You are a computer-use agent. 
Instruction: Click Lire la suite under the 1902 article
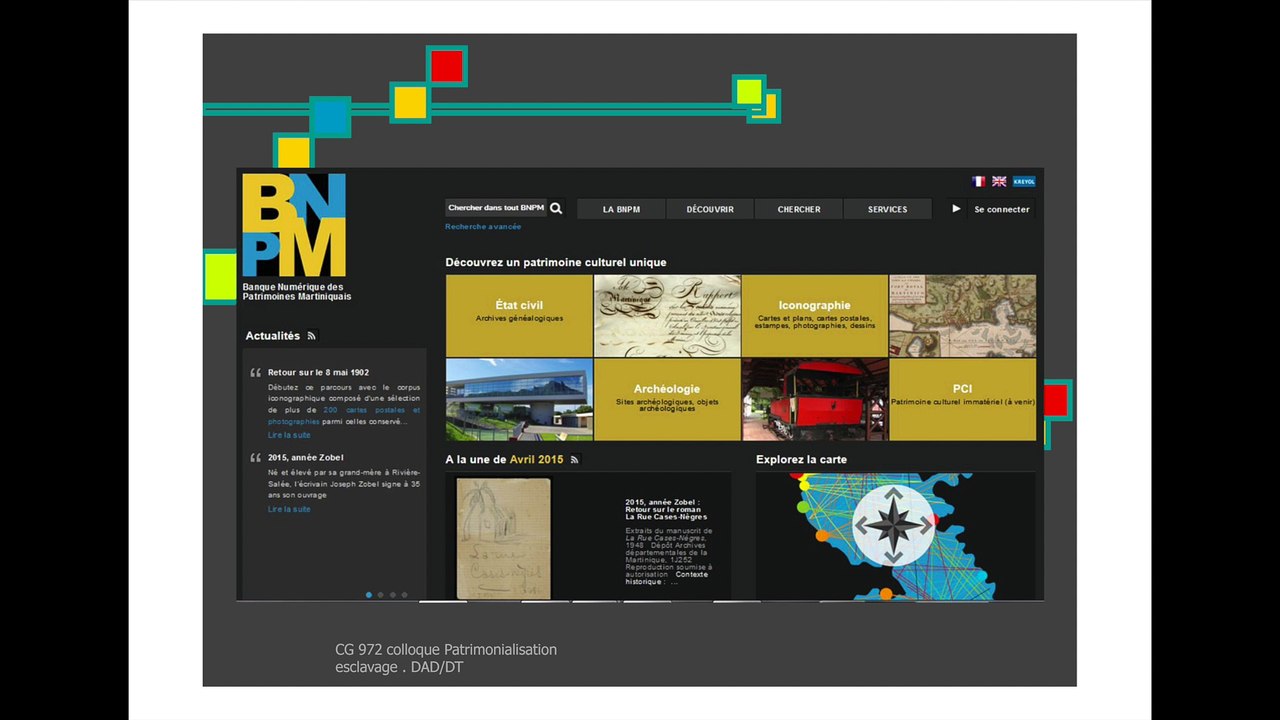point(289,435)
